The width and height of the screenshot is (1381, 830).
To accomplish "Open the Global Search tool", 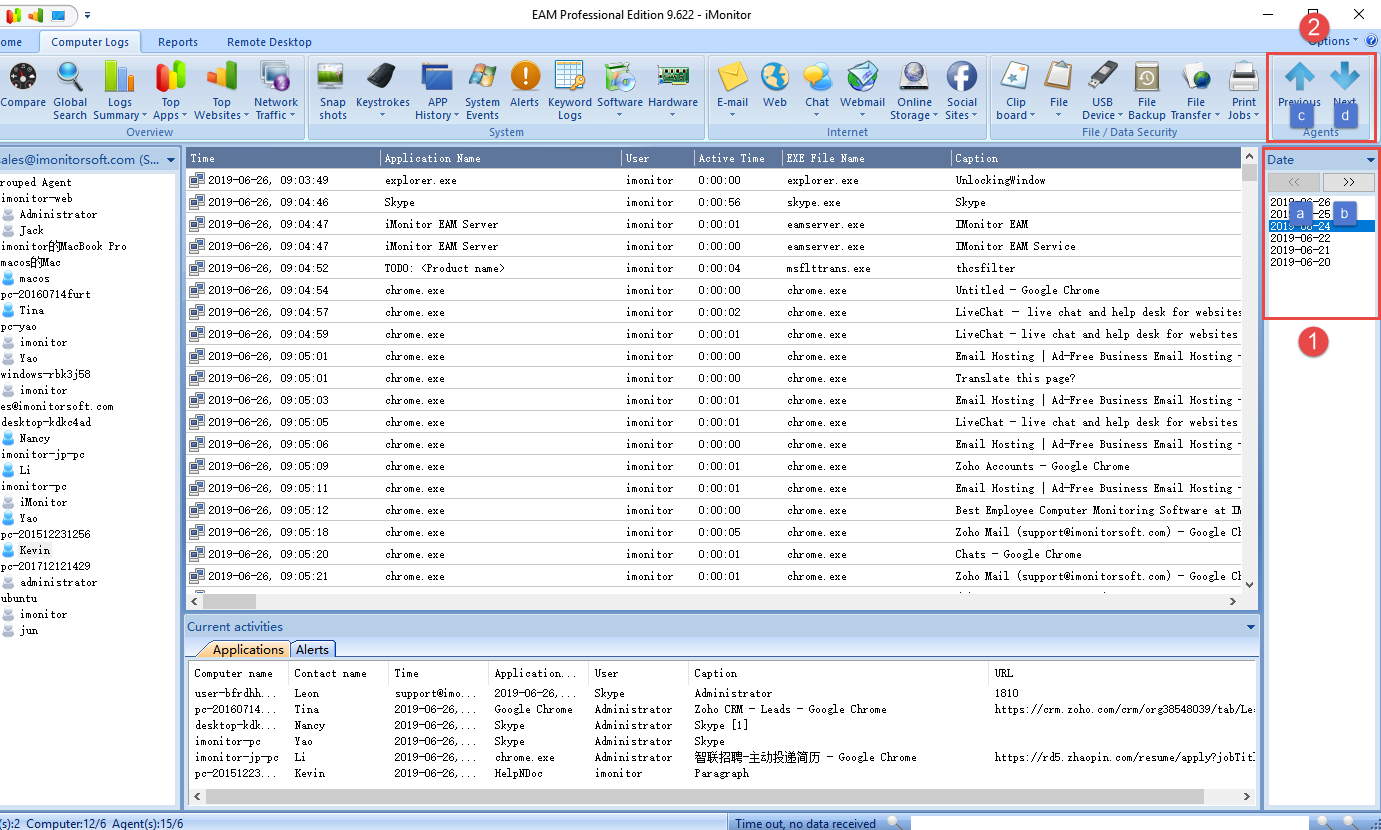I will [x=70, y=90].
